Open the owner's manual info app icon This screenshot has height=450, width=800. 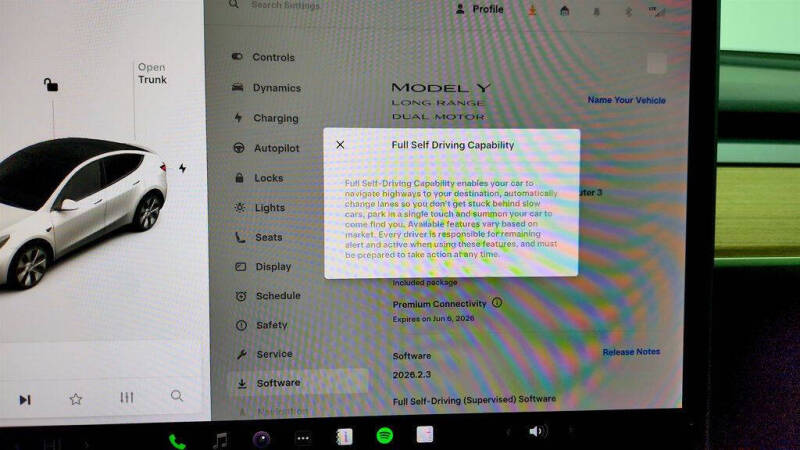coord(344,437)
